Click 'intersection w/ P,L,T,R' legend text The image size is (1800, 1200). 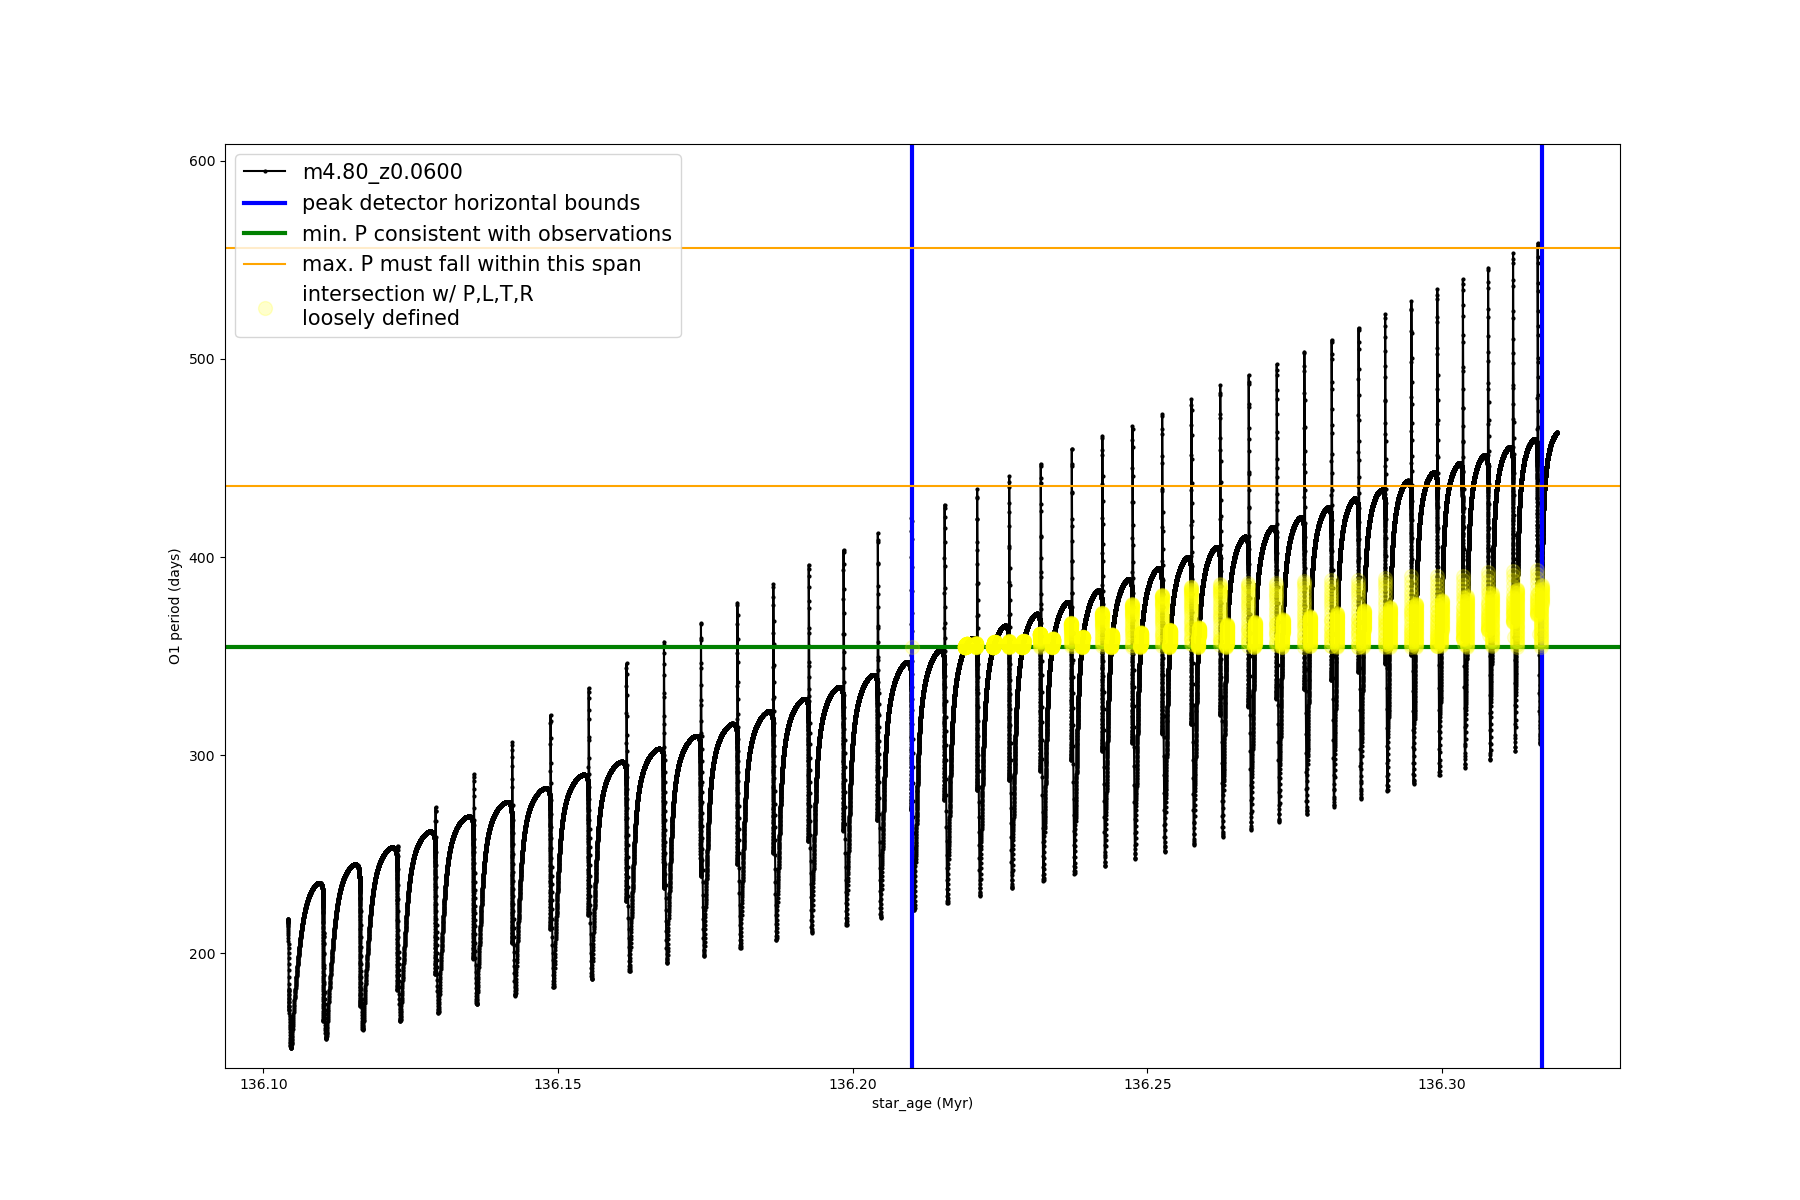[417, 294]
